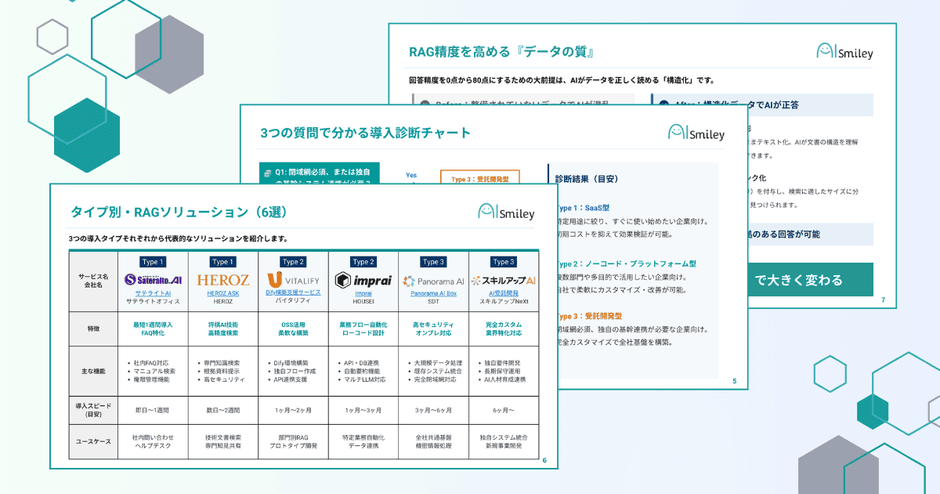Click the OSS活用 柔軟な構築 feature cell
This screenshot has width=940, height=494.
(293, 329)
